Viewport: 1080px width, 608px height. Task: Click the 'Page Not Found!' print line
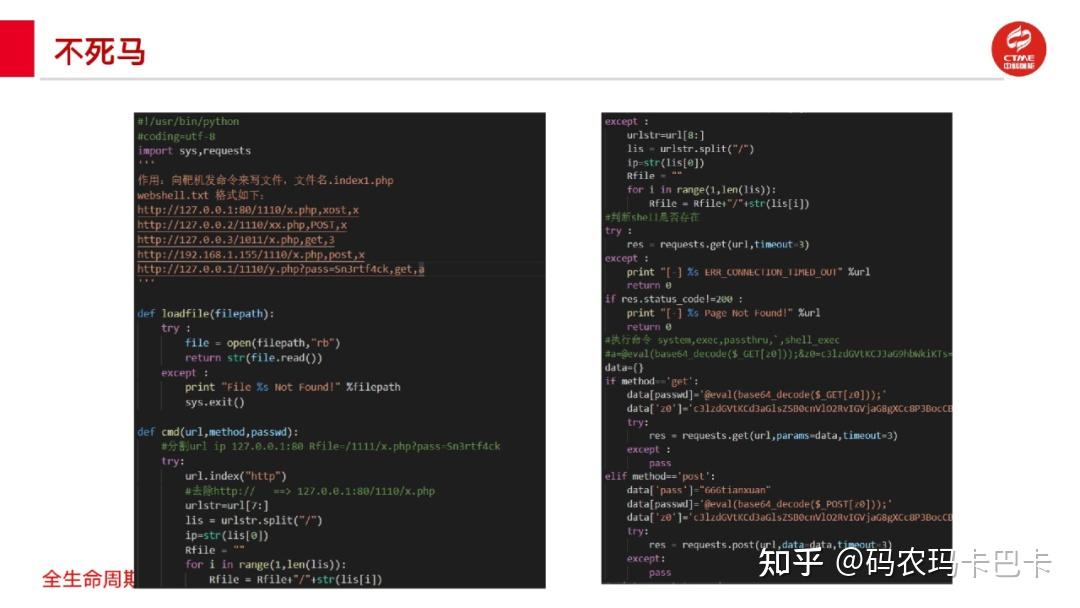click(723, 313)
